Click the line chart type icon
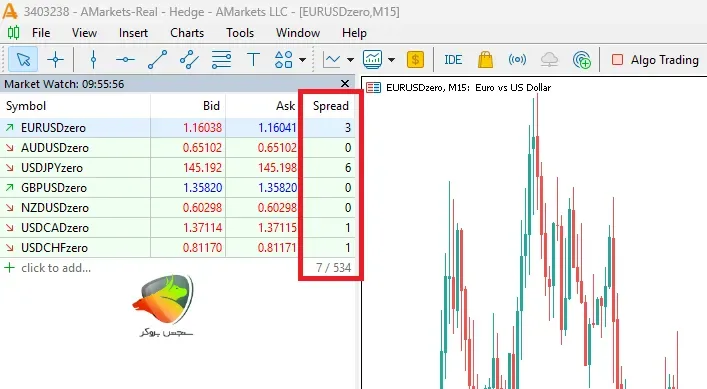The image size is (707, 389). coord(332,59)
